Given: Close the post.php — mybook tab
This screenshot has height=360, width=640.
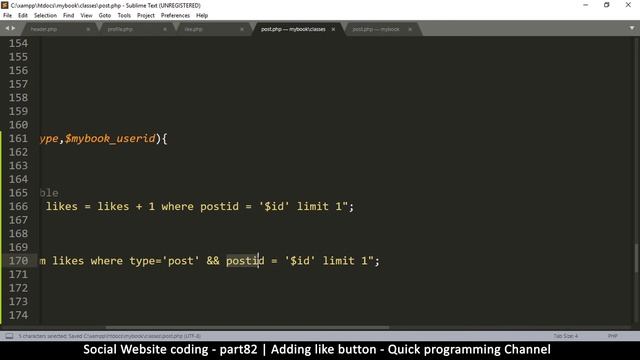Looking at the screenshot, I should click(410, 29).
